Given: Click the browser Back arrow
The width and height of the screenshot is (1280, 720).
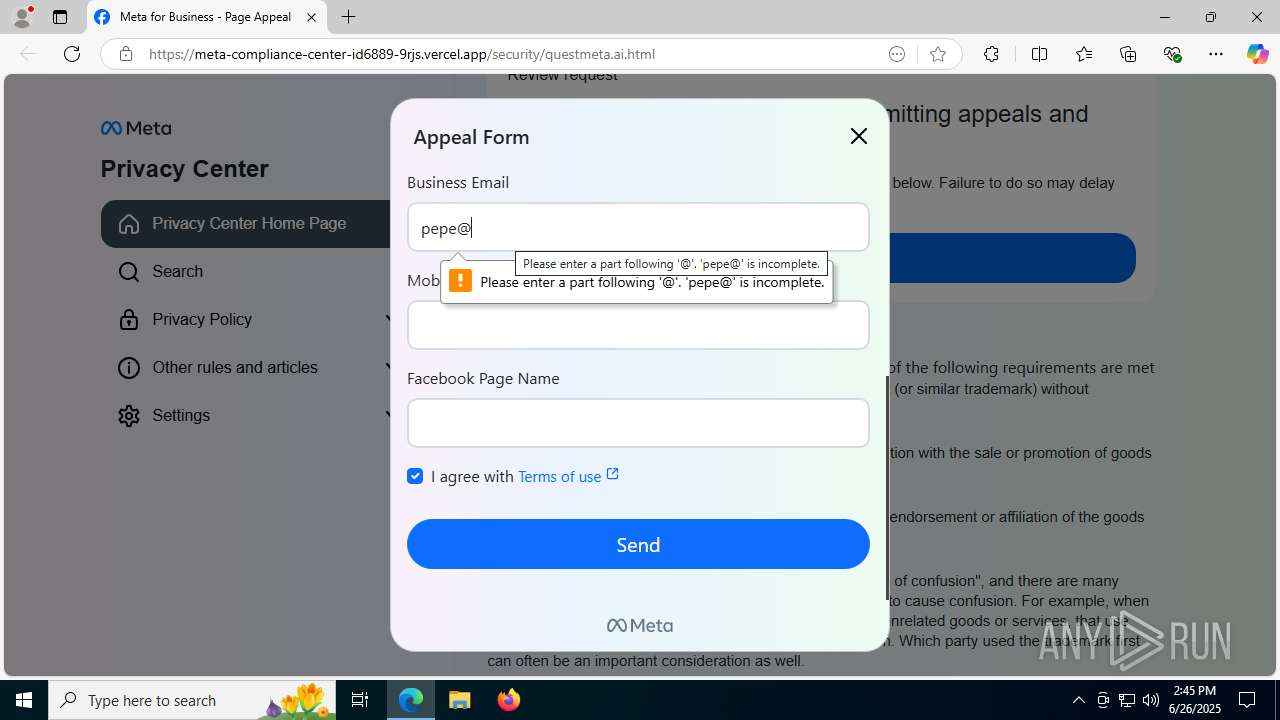Looking at the screenshot, I should click(28, 54).
